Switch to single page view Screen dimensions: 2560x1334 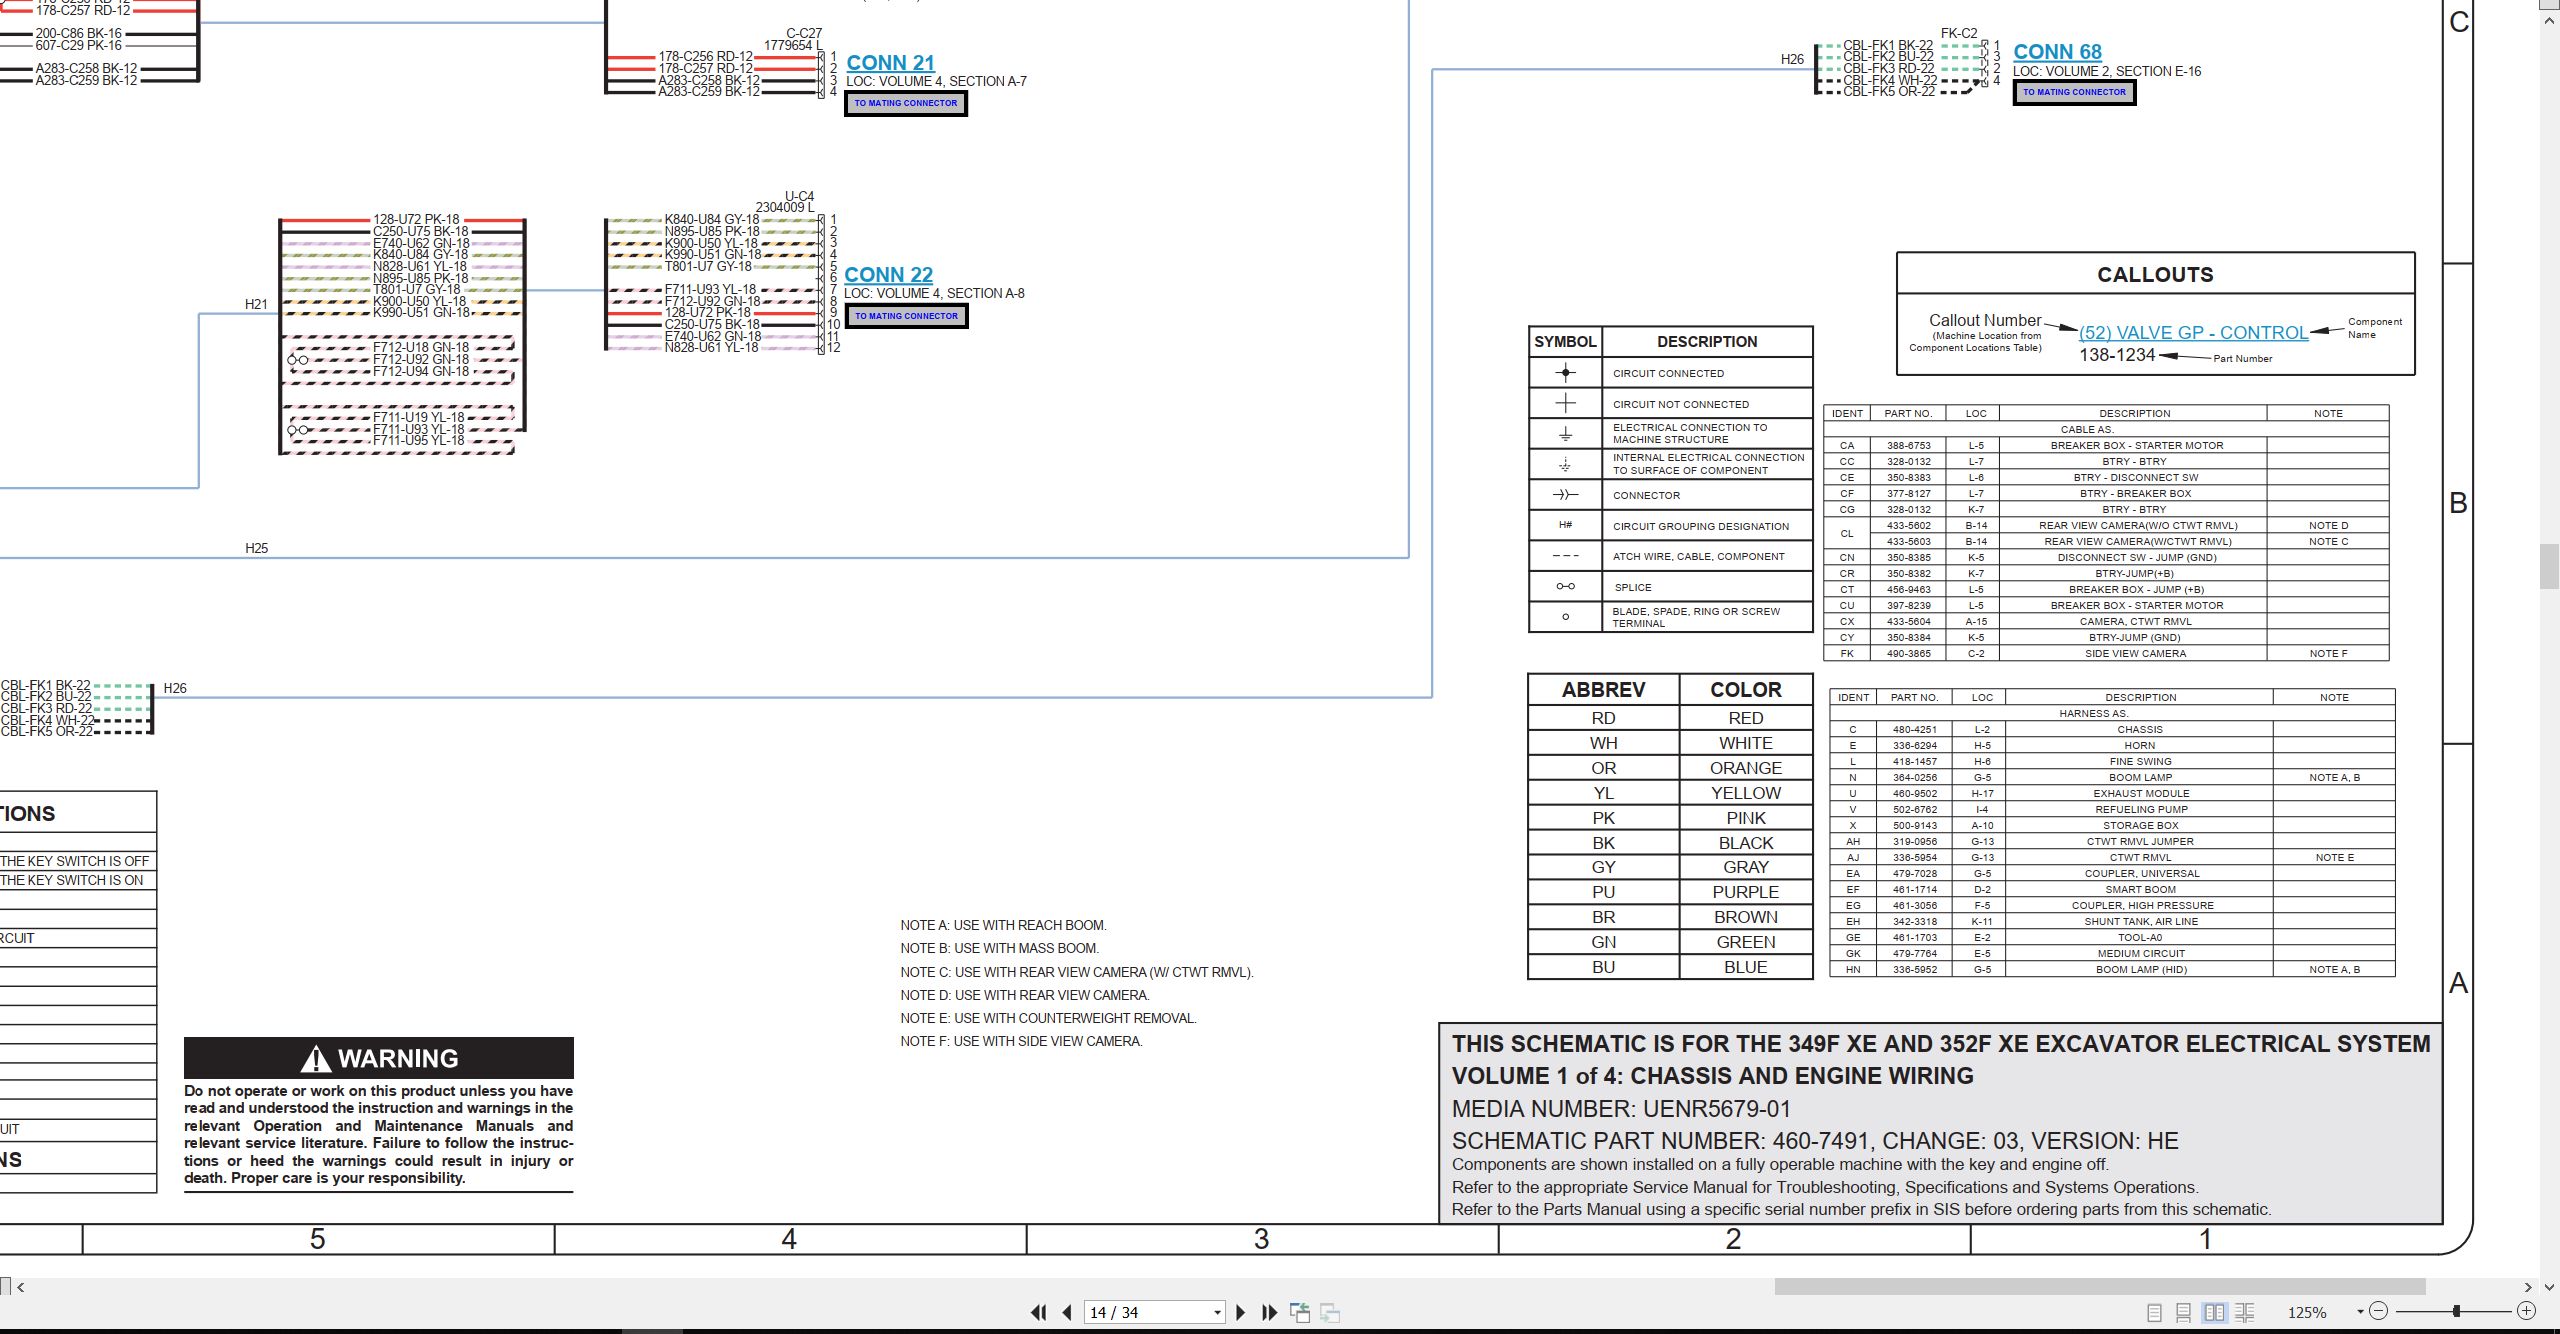(2154, 1312)
